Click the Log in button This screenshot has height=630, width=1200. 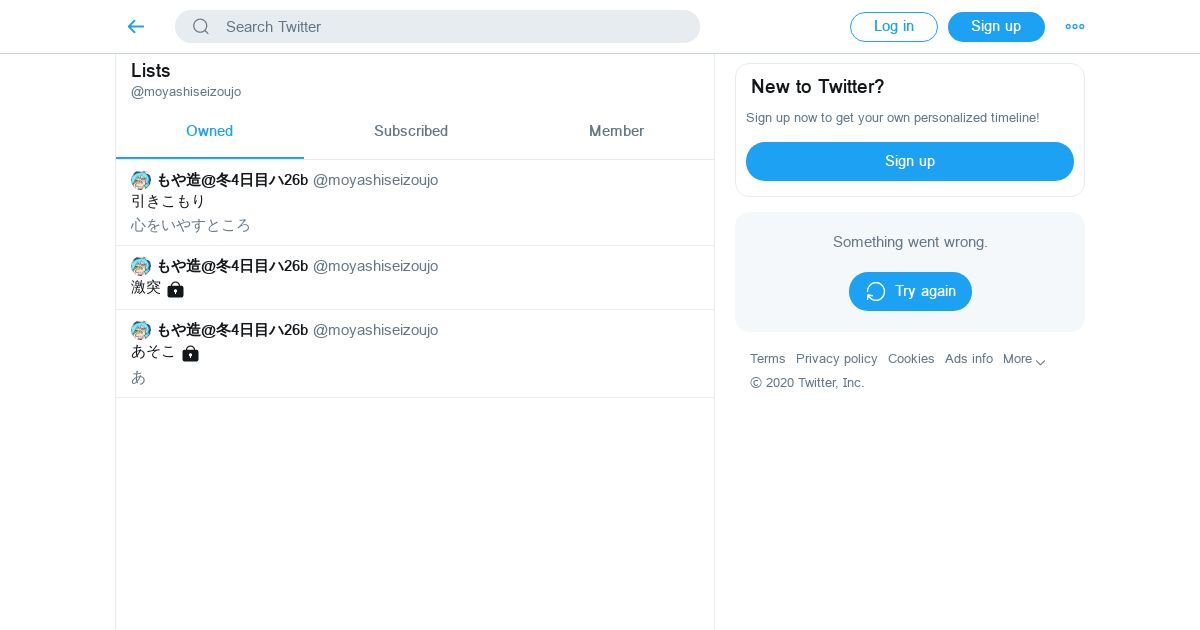click(x=893, y=27)
